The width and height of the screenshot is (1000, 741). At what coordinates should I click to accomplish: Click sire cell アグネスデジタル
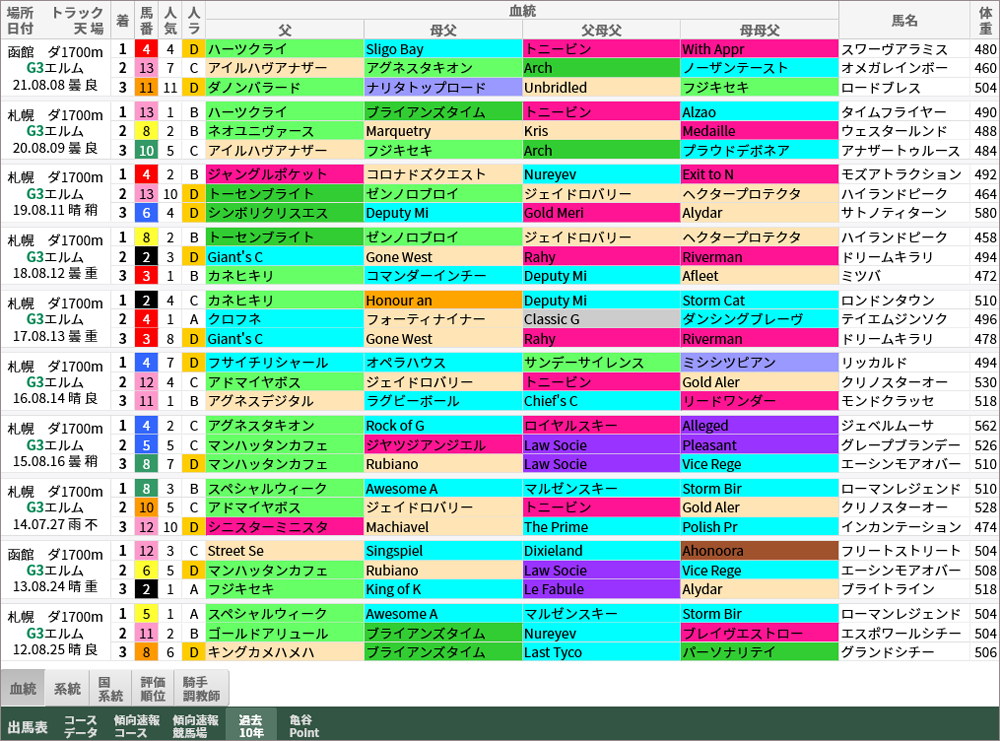pos(284,401)
